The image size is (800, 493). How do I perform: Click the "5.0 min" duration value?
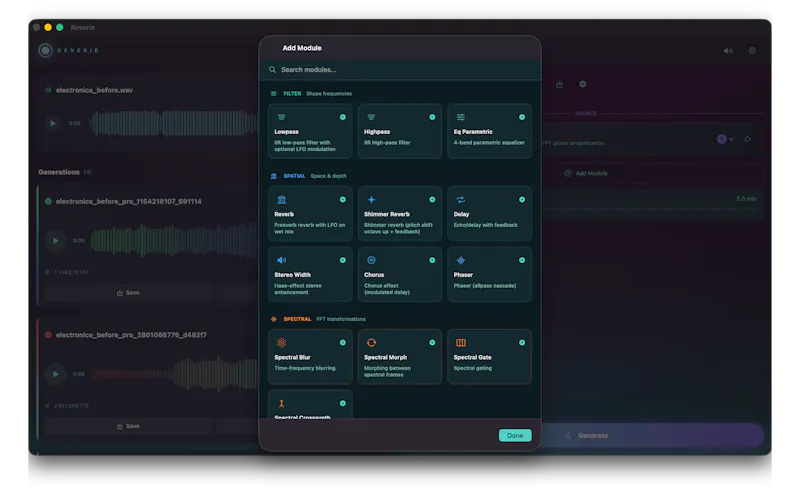coord(746,199)
